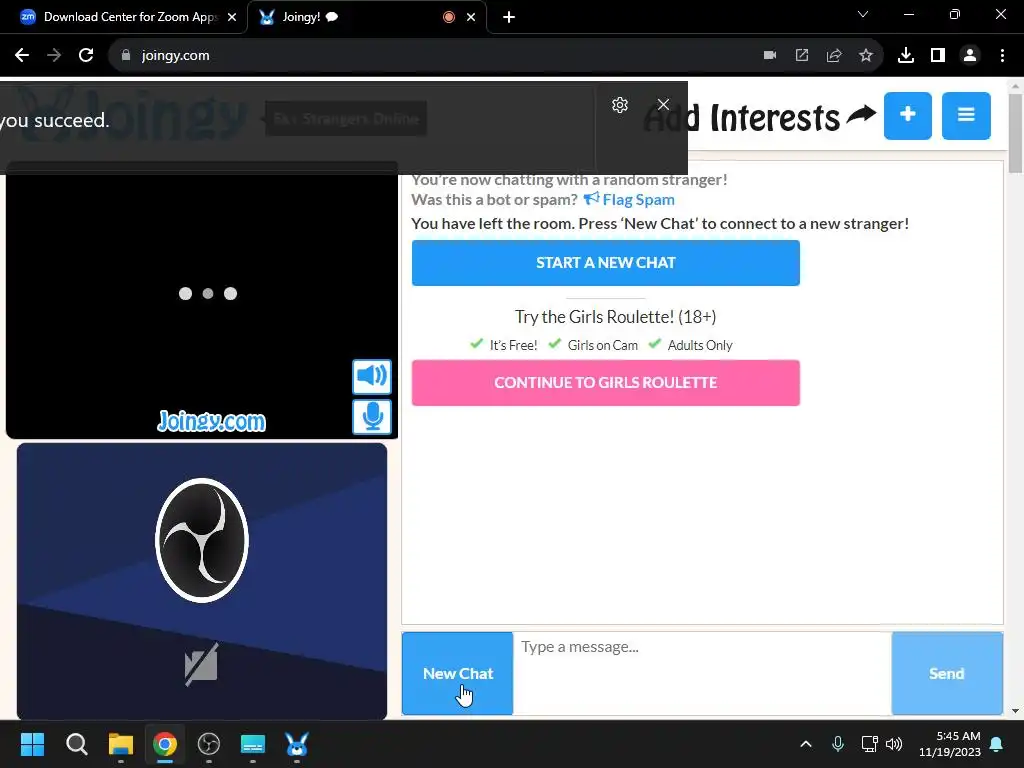Click microphone icon in system tray

click(838, 744)
